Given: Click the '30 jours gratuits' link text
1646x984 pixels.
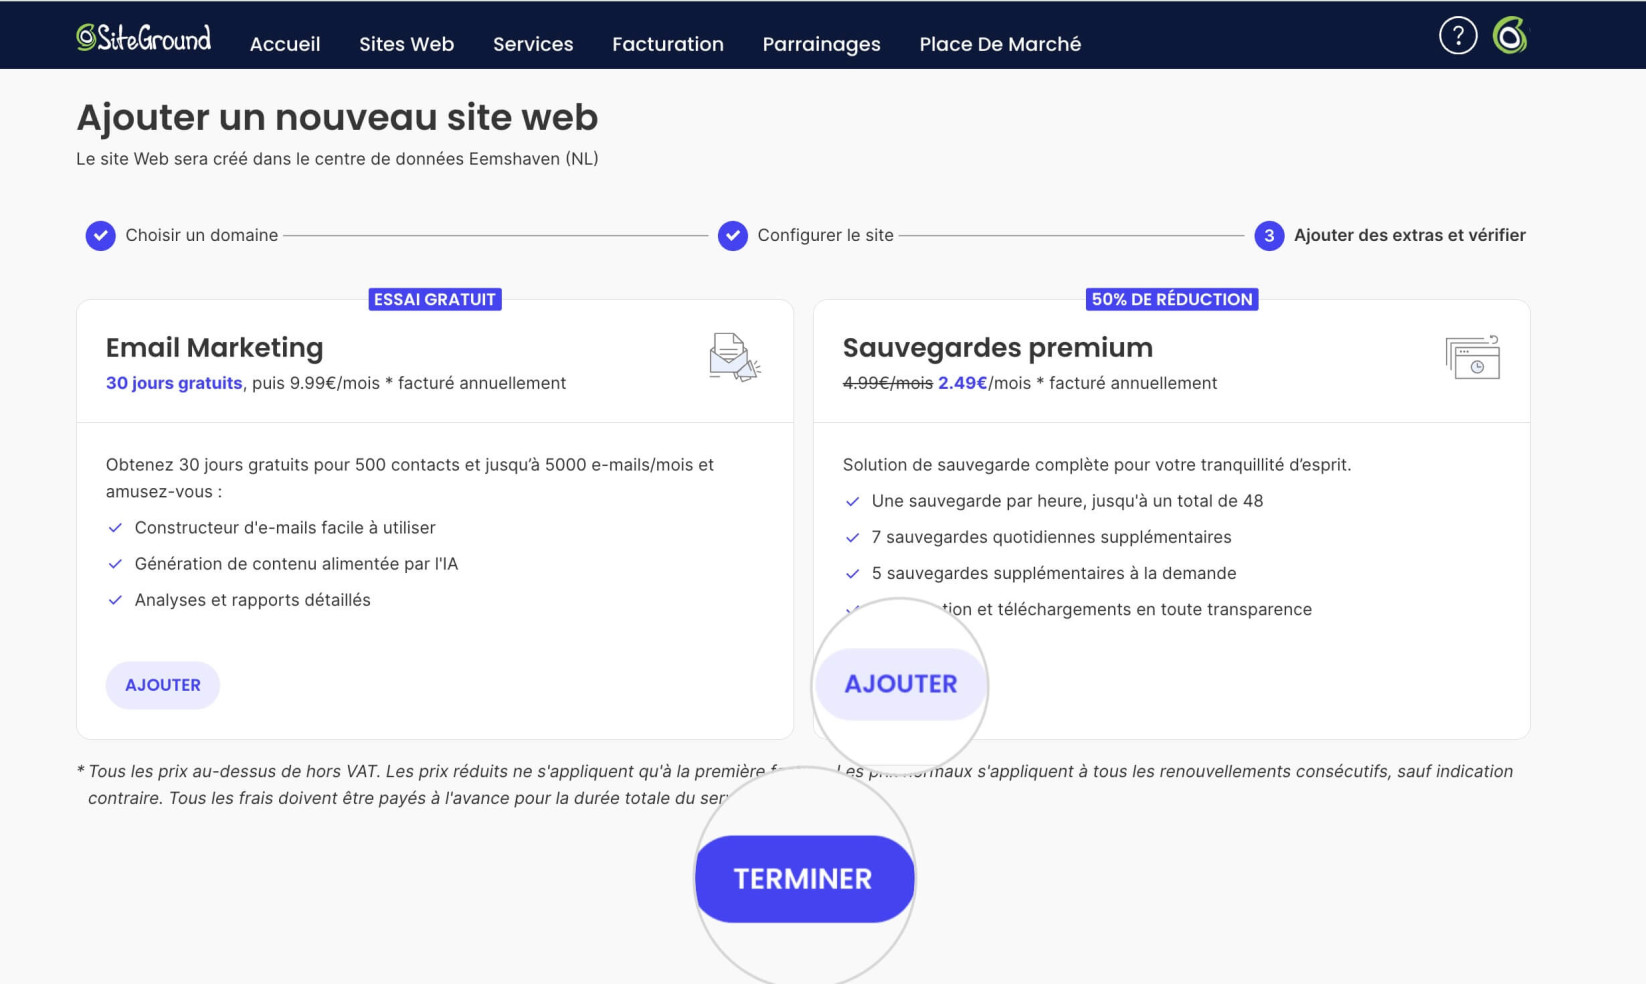Looking at the screenshot, I should tap(174, 383).
